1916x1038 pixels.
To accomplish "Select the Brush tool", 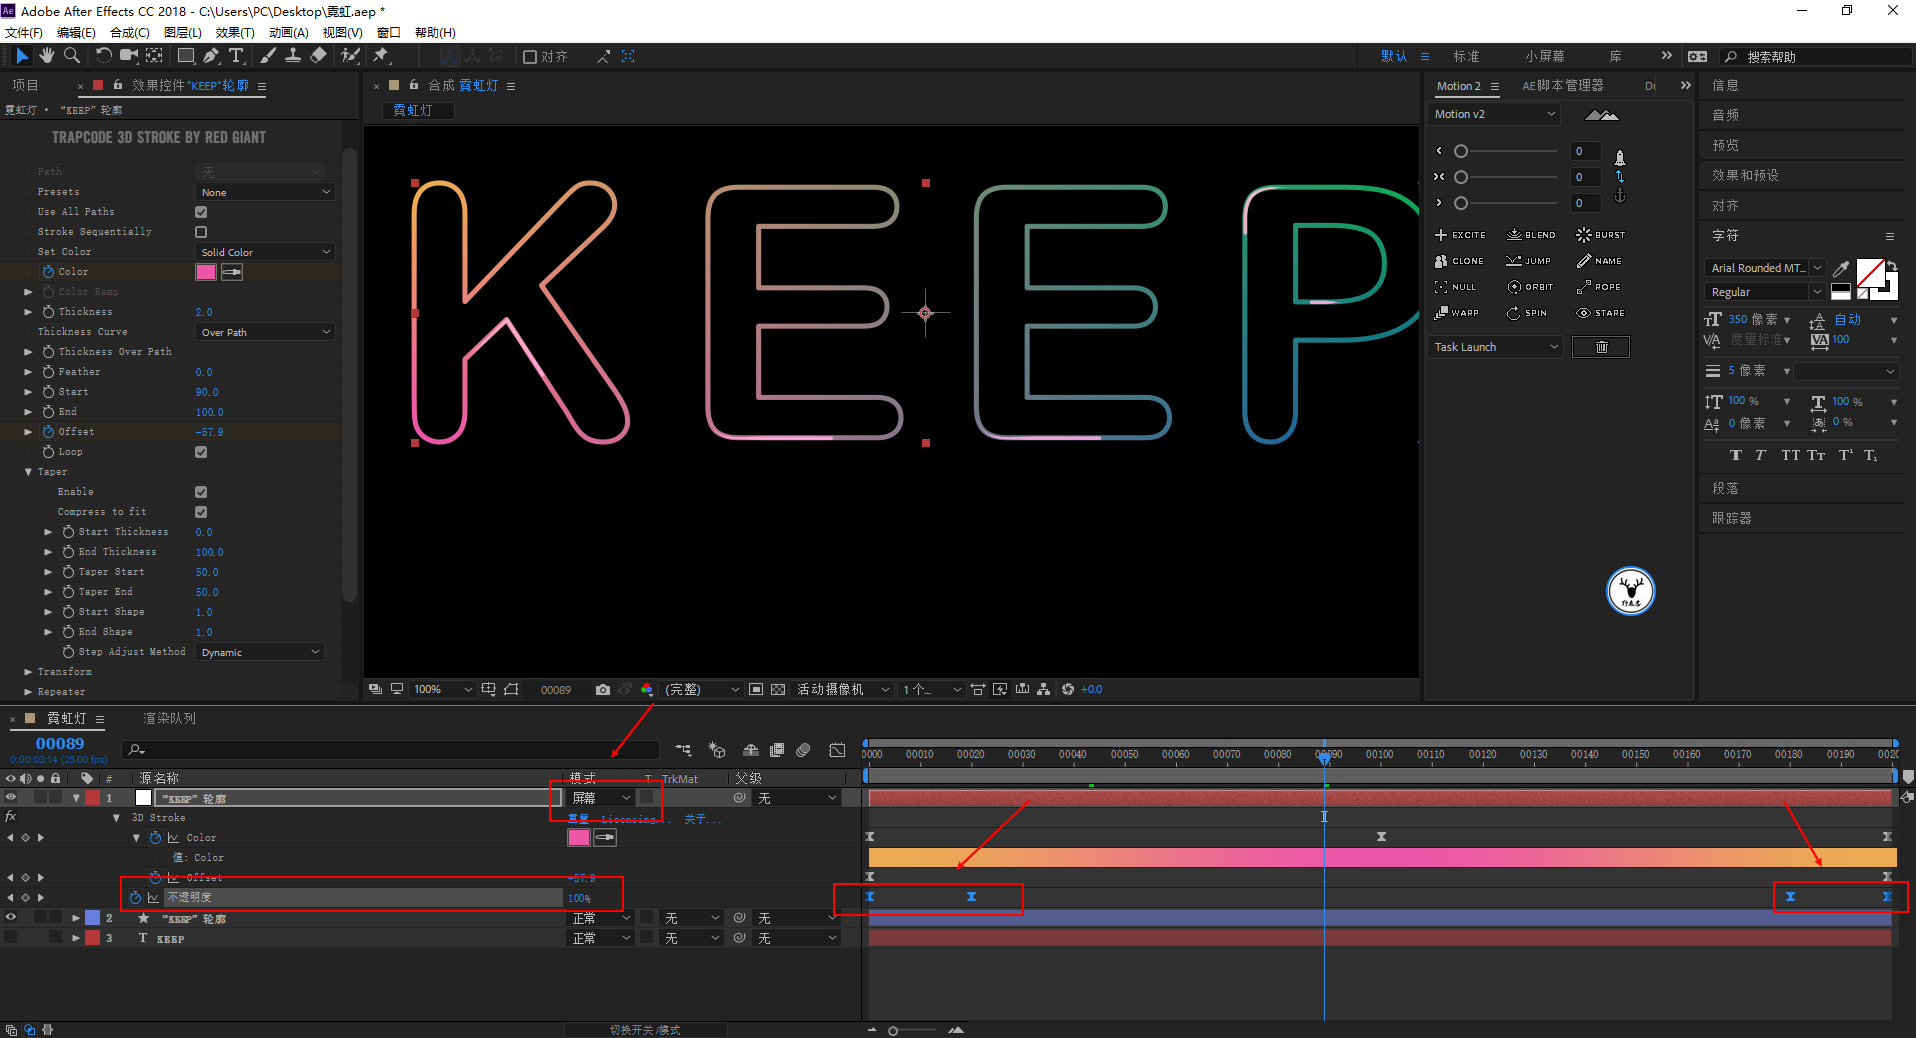I will 268,56.
